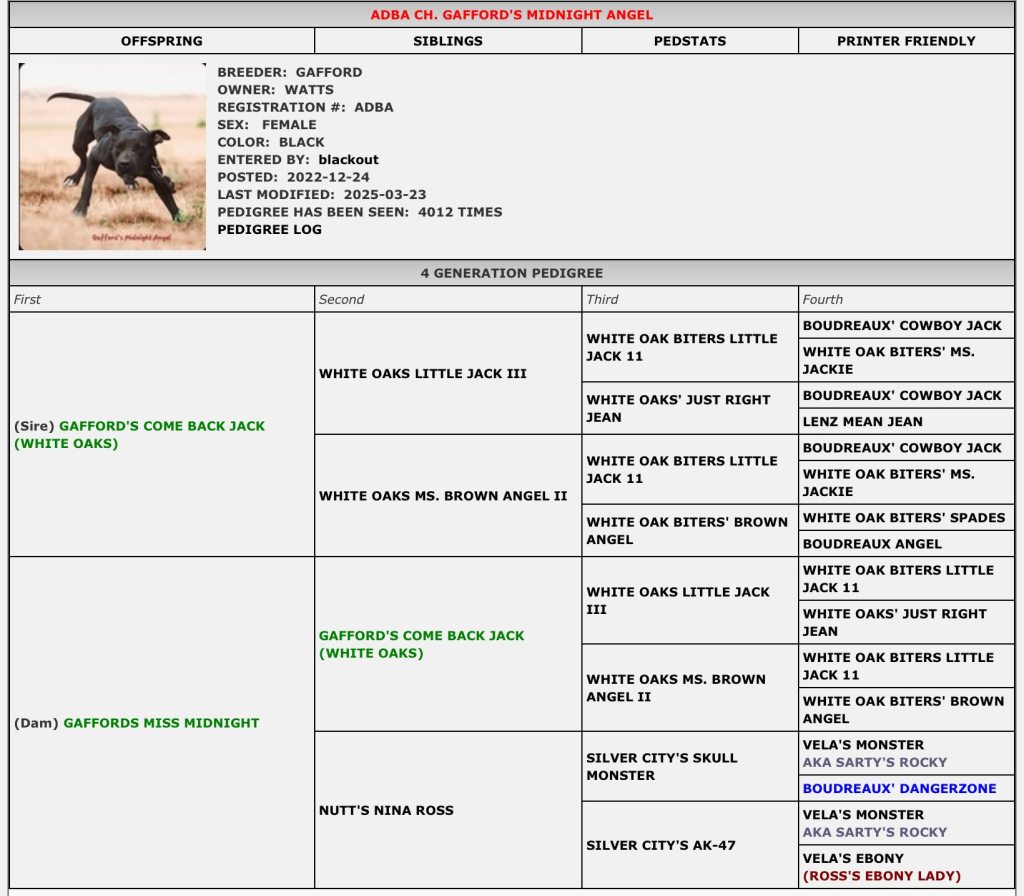This screenshot has height=896, width=1024.
Task: Click the dog photo thumbnail
Action: point(112,156)
